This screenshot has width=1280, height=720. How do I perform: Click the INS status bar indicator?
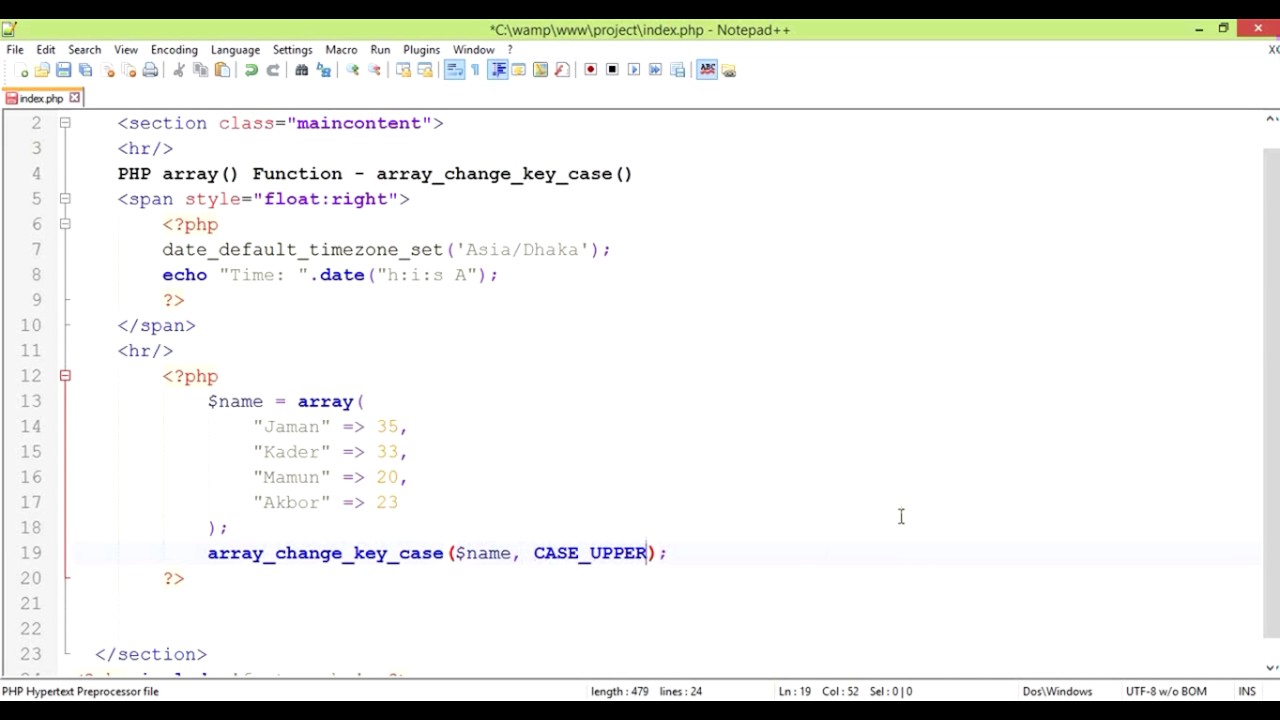[1247, 691]
